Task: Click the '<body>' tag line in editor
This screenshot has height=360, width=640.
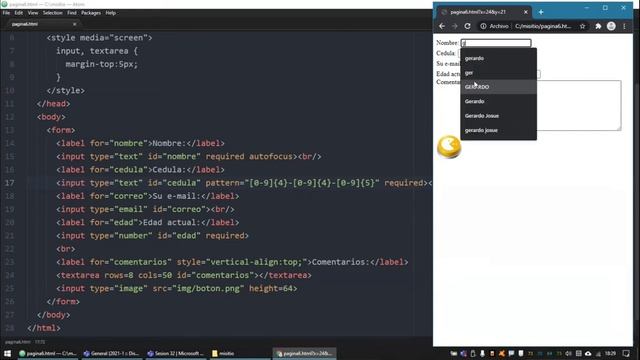Action: tap(51, 117)
